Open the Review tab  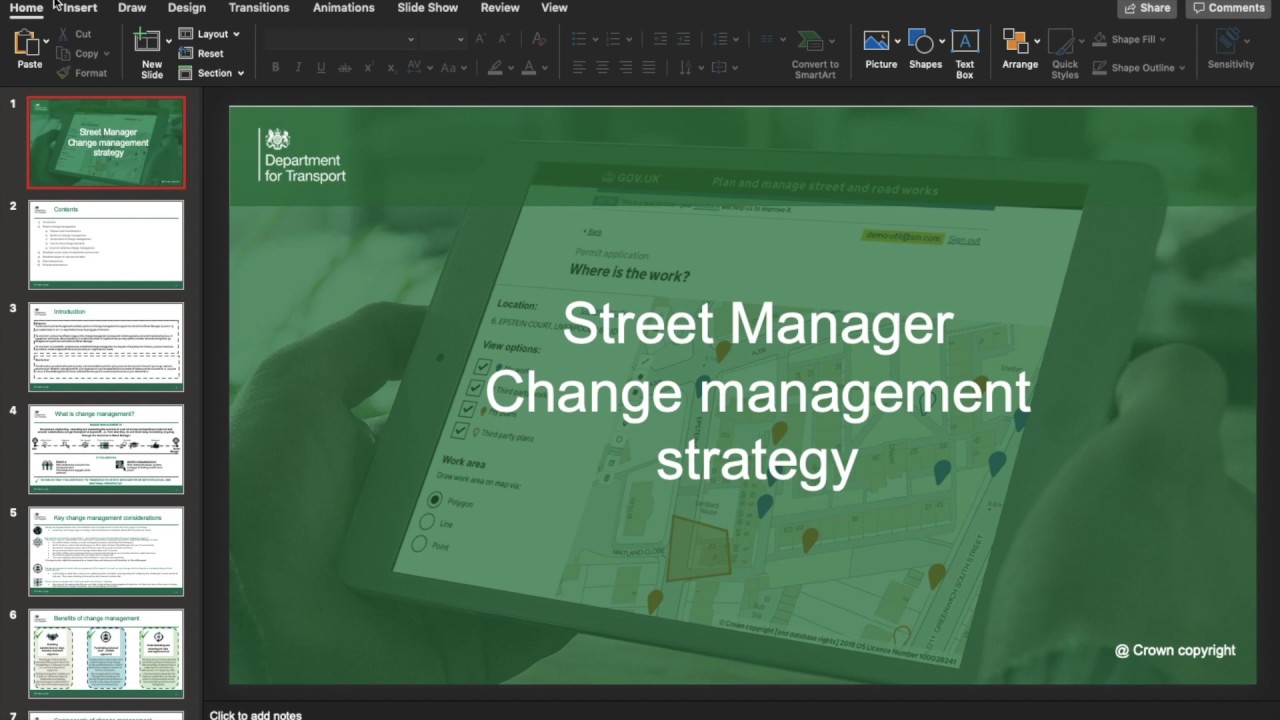coord(500,8)
